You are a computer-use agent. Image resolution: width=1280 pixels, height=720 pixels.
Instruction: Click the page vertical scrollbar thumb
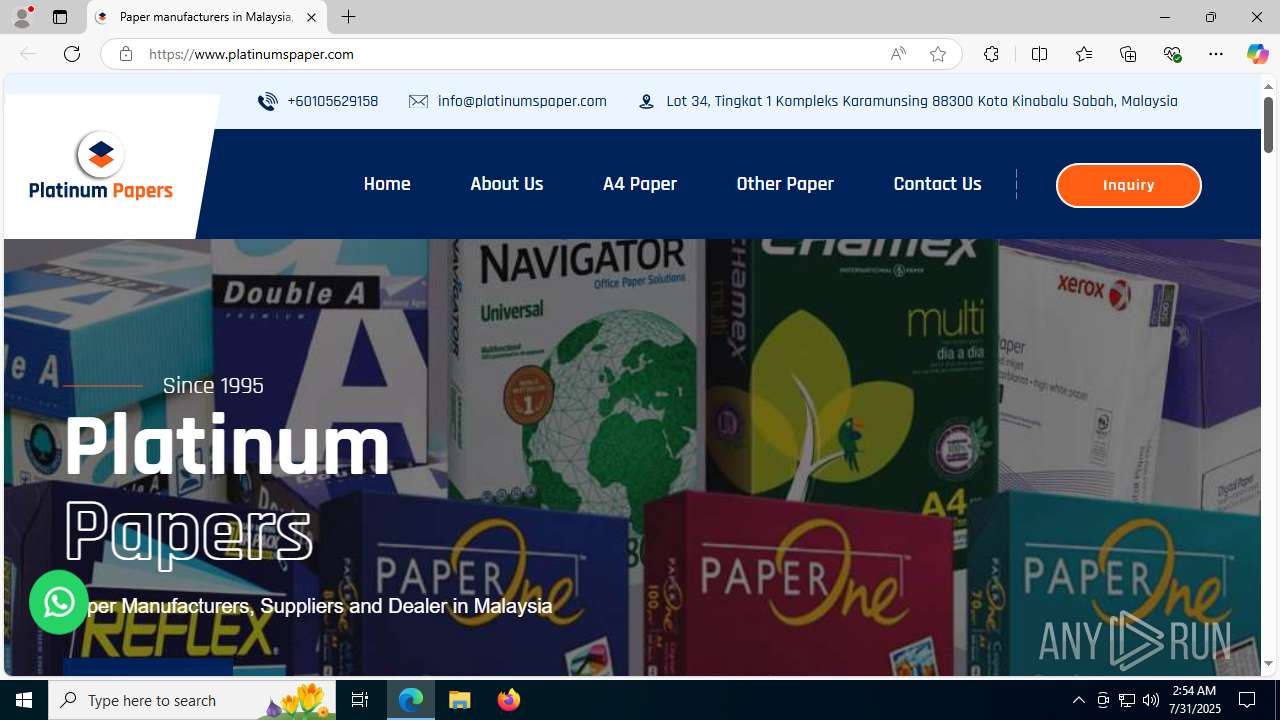click(1268, 125)
